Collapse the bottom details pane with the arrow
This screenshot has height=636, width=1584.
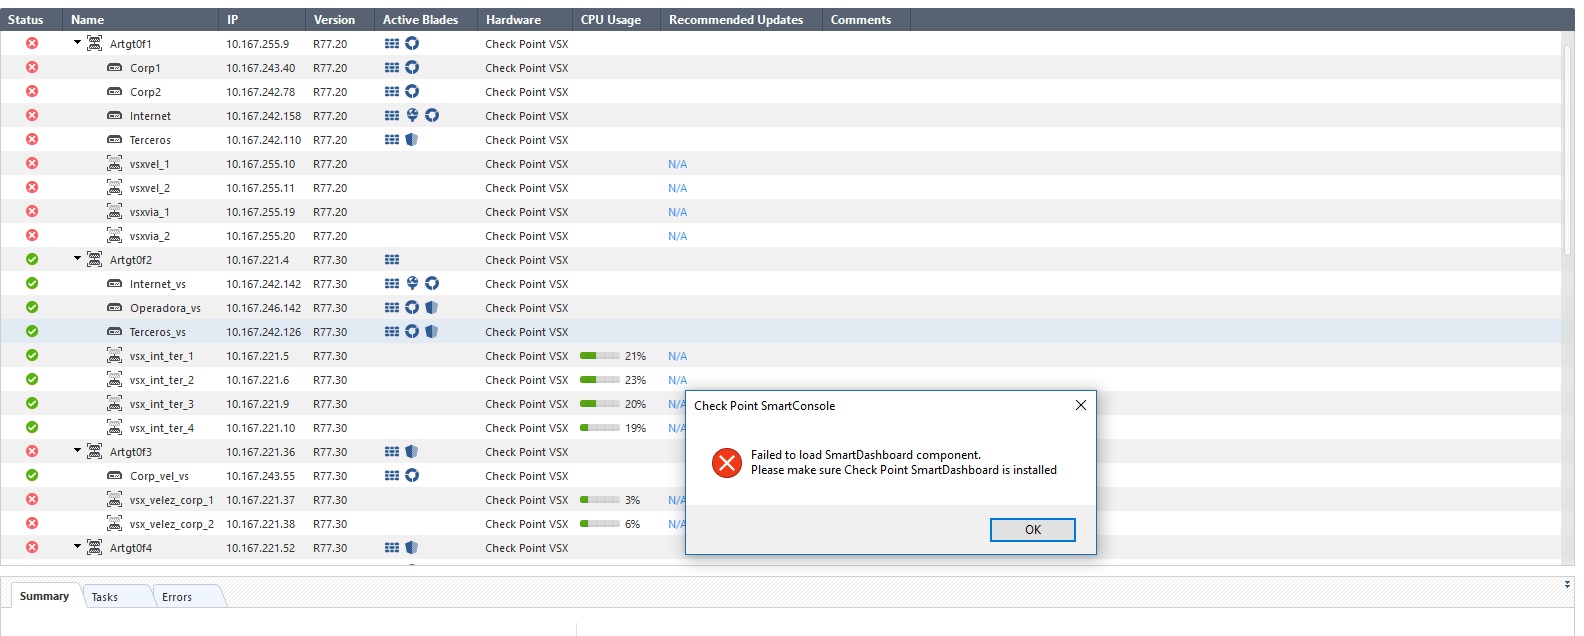coord(1567,584)
